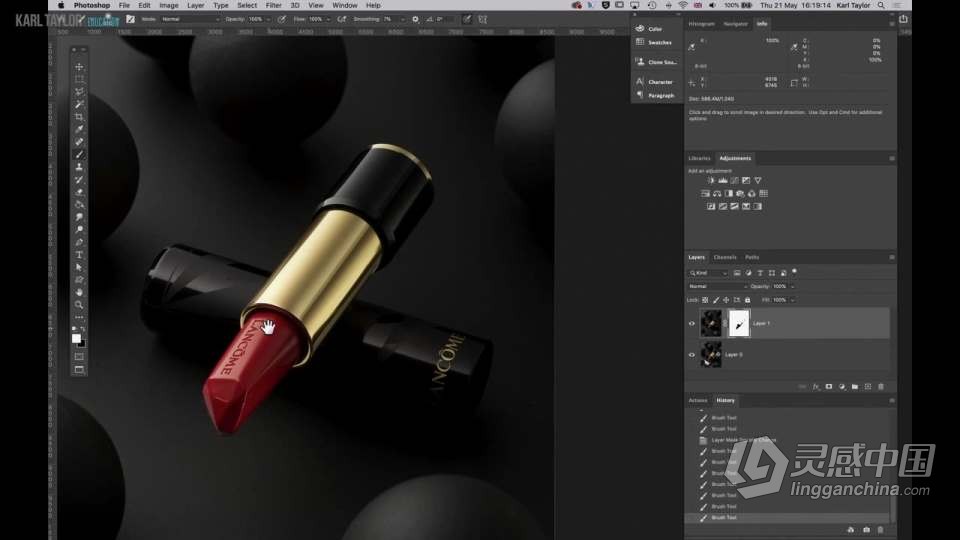Viewport: 960px width, 540px height.
Task: Select the Lasso tool
Action: click(79, 92)
